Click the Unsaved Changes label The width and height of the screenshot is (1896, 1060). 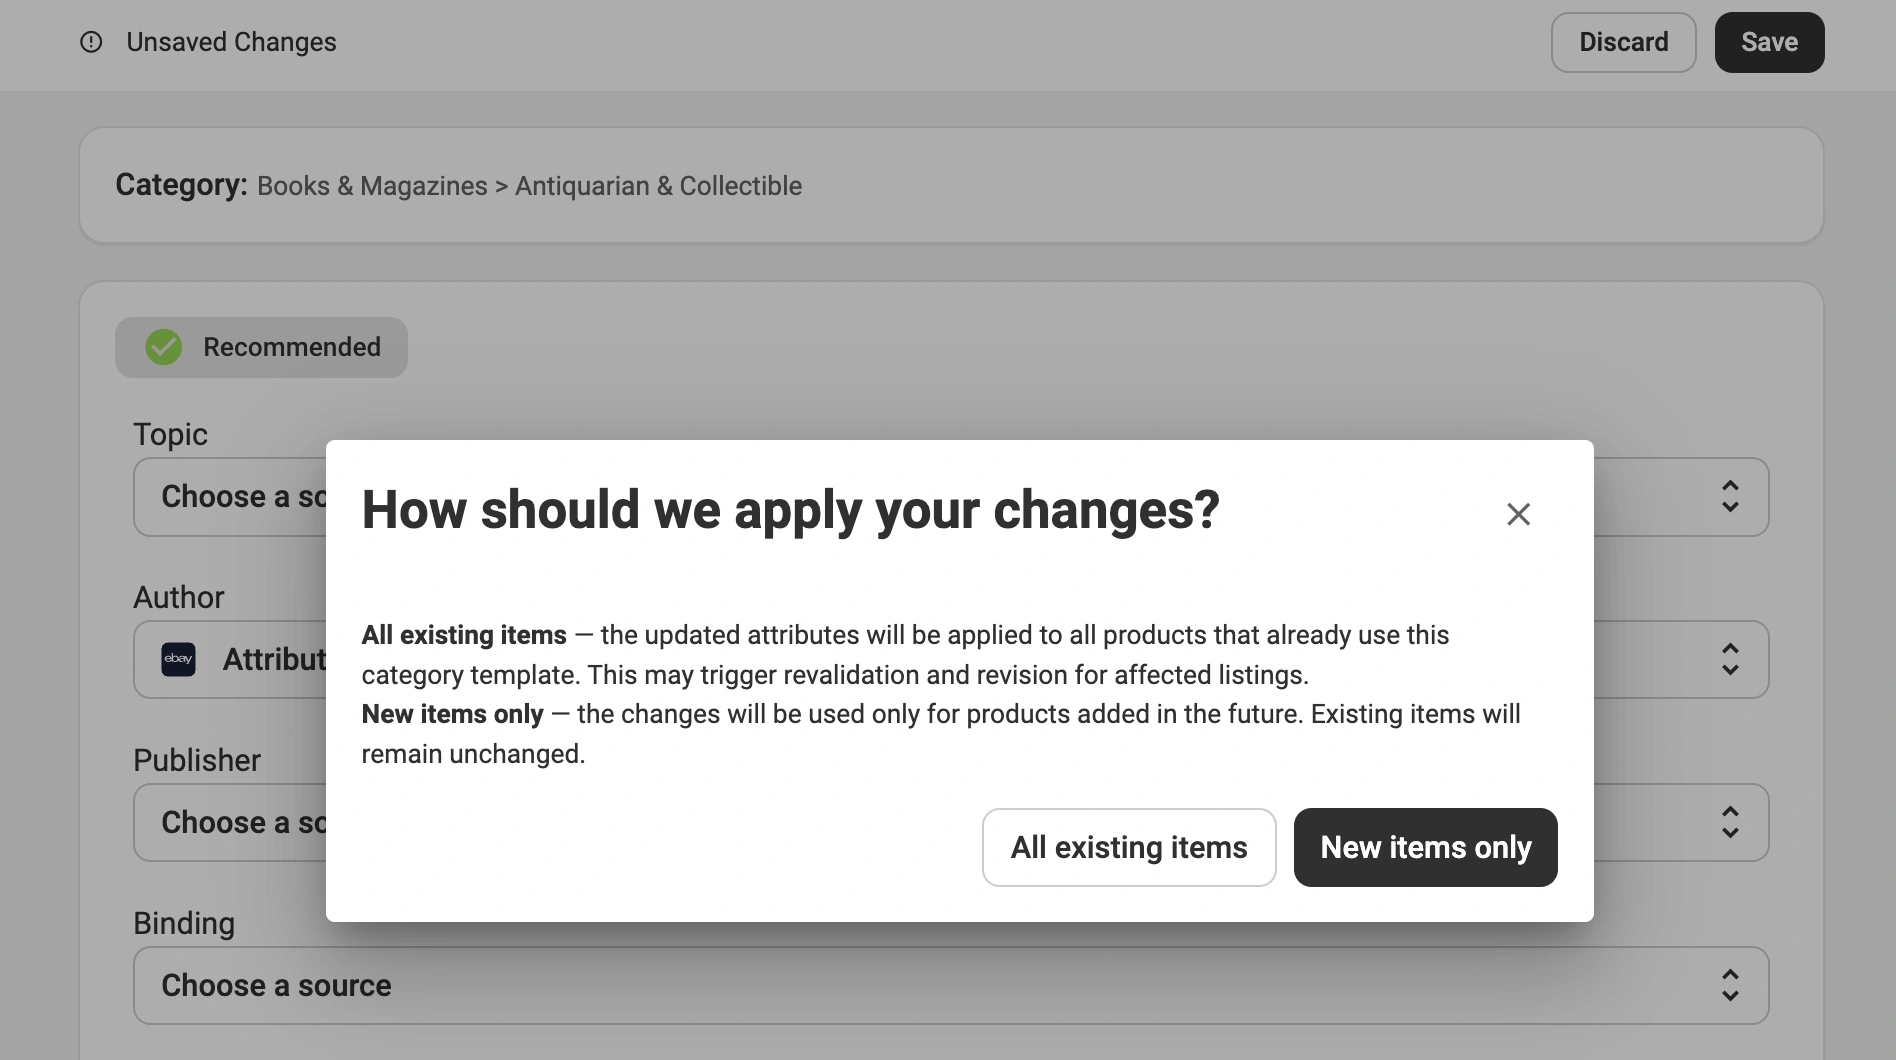(231, 42)
